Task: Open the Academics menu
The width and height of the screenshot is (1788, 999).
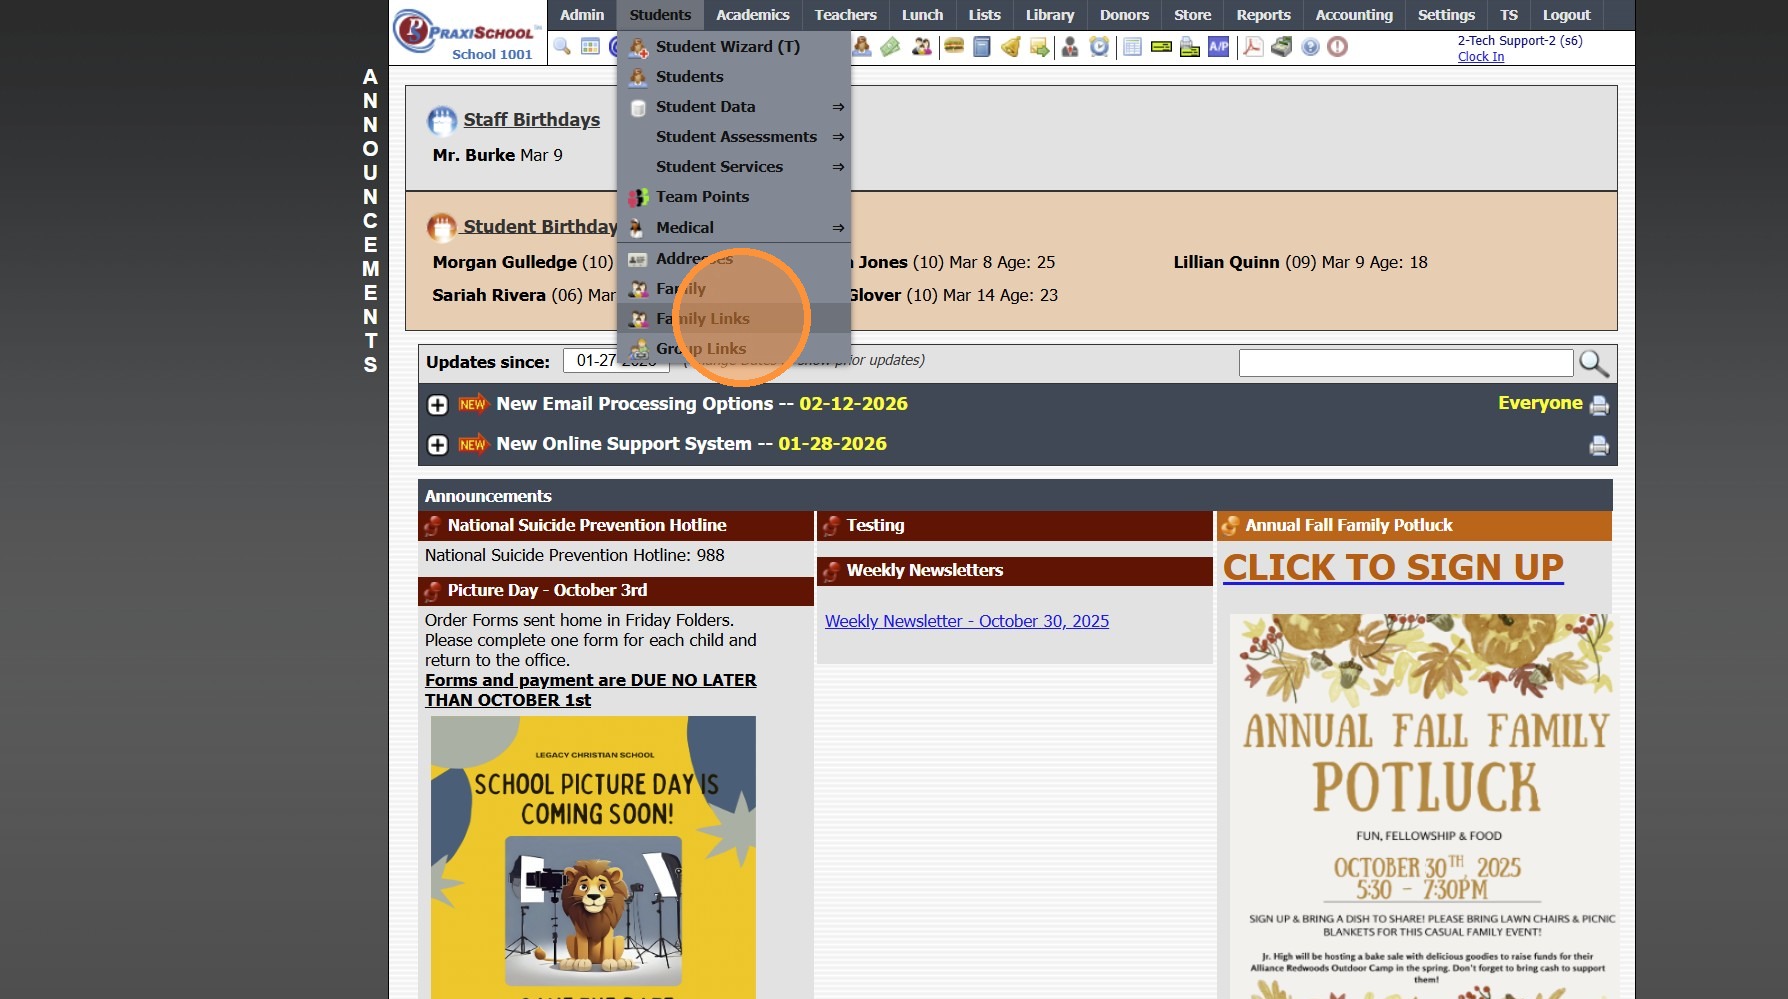Action: coord(752,15)
